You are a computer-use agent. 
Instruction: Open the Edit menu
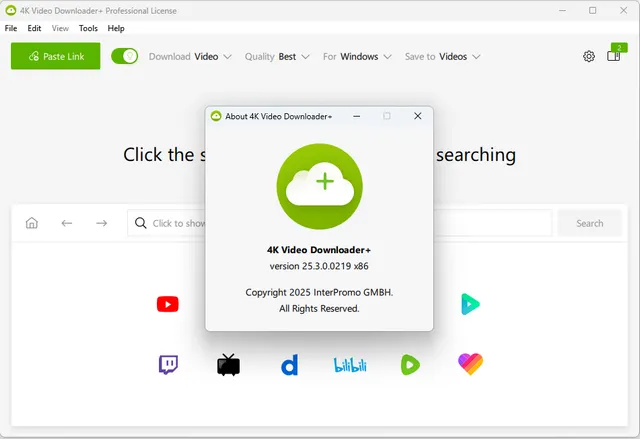[x=34, y=28]
